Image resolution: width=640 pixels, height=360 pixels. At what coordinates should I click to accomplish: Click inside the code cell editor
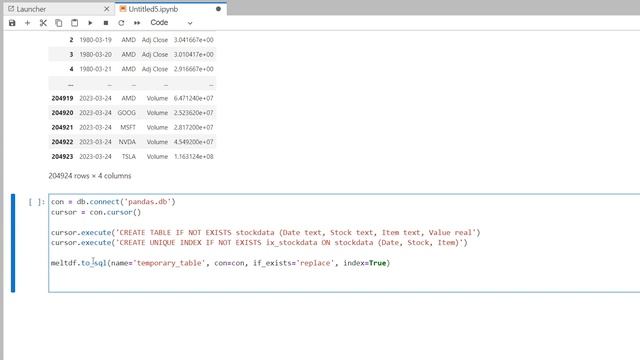coord(344,243)
